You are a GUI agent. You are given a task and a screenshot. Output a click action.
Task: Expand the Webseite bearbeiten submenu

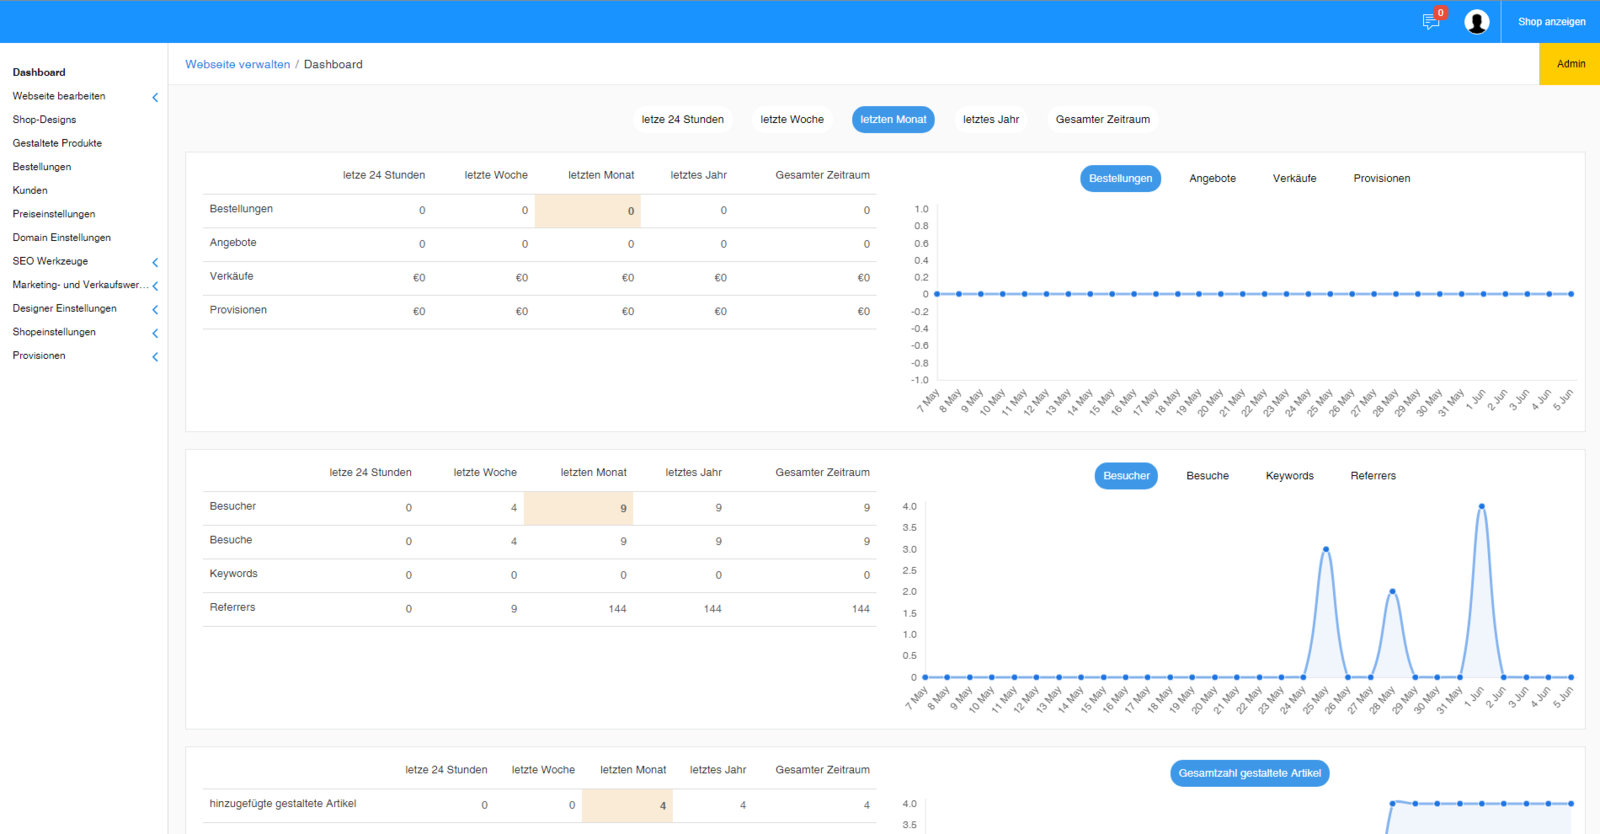click(155, 97)
